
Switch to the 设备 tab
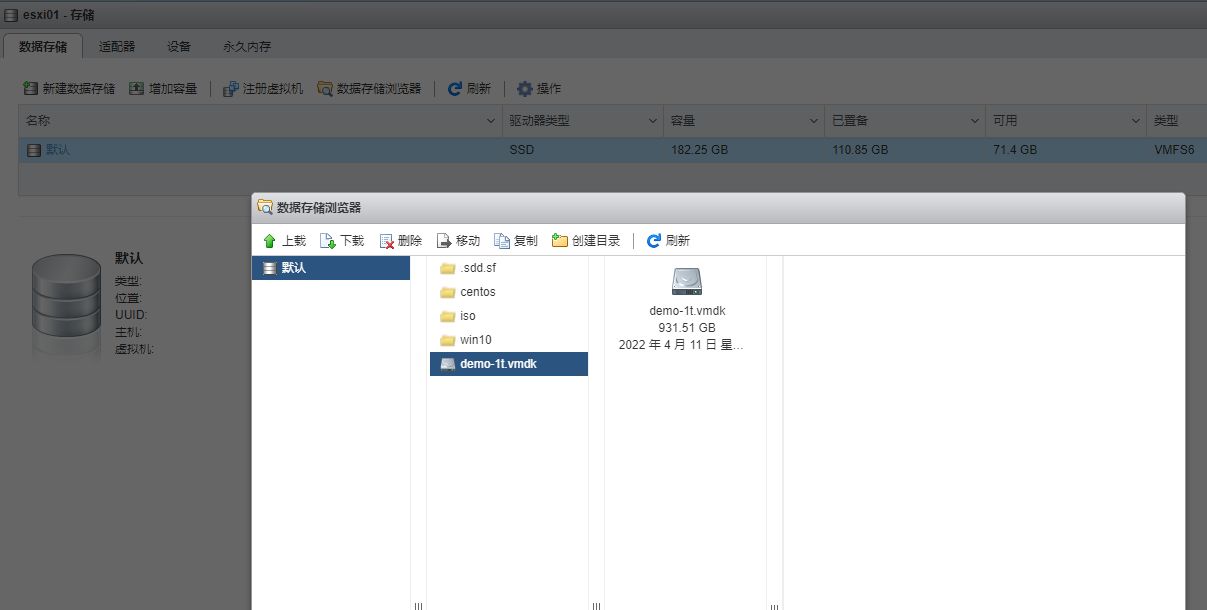coord(178,46)
